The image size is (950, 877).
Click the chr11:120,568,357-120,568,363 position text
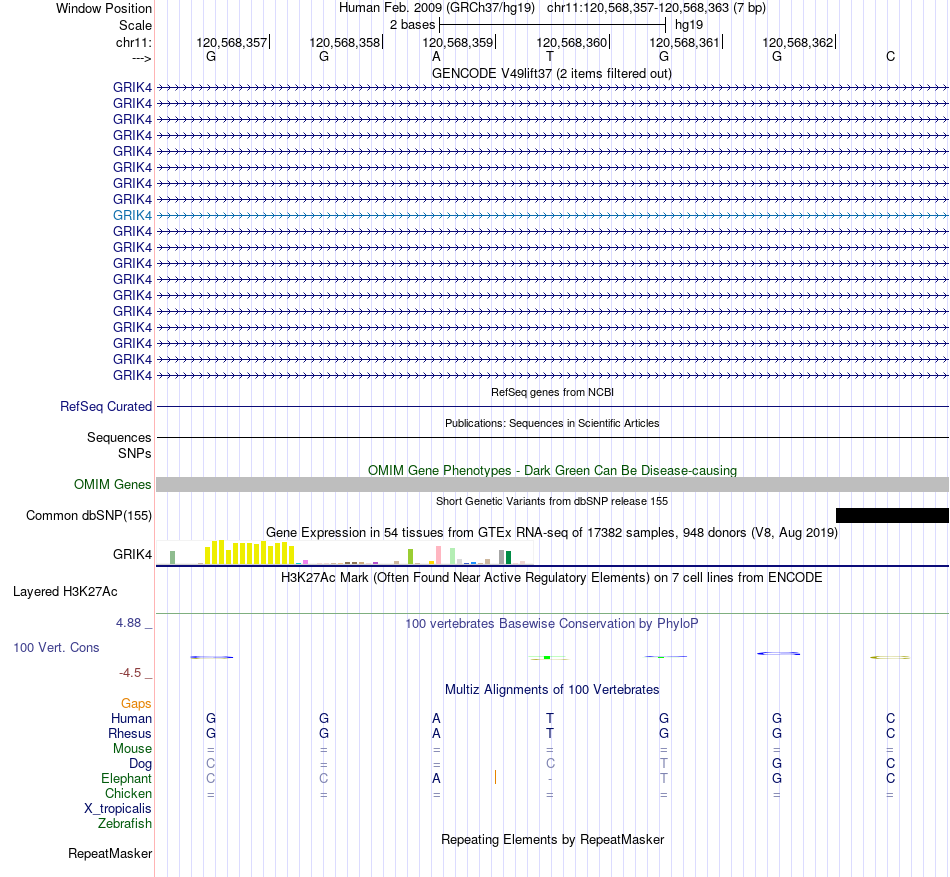pos(656,8)
